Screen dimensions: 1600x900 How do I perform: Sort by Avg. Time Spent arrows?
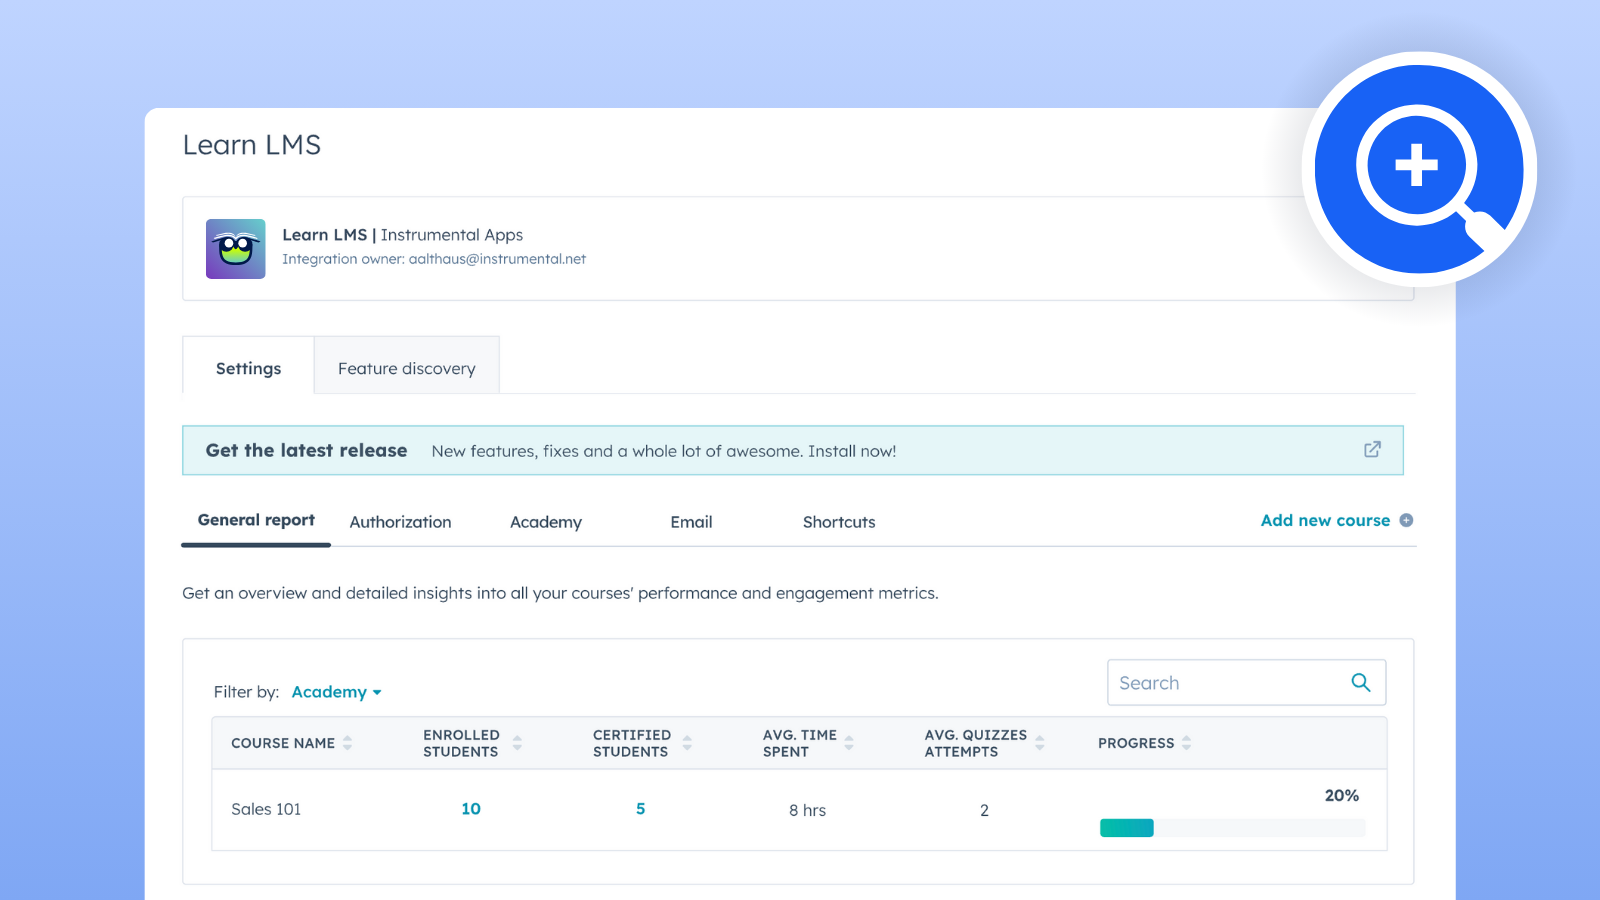coord(849,743)
